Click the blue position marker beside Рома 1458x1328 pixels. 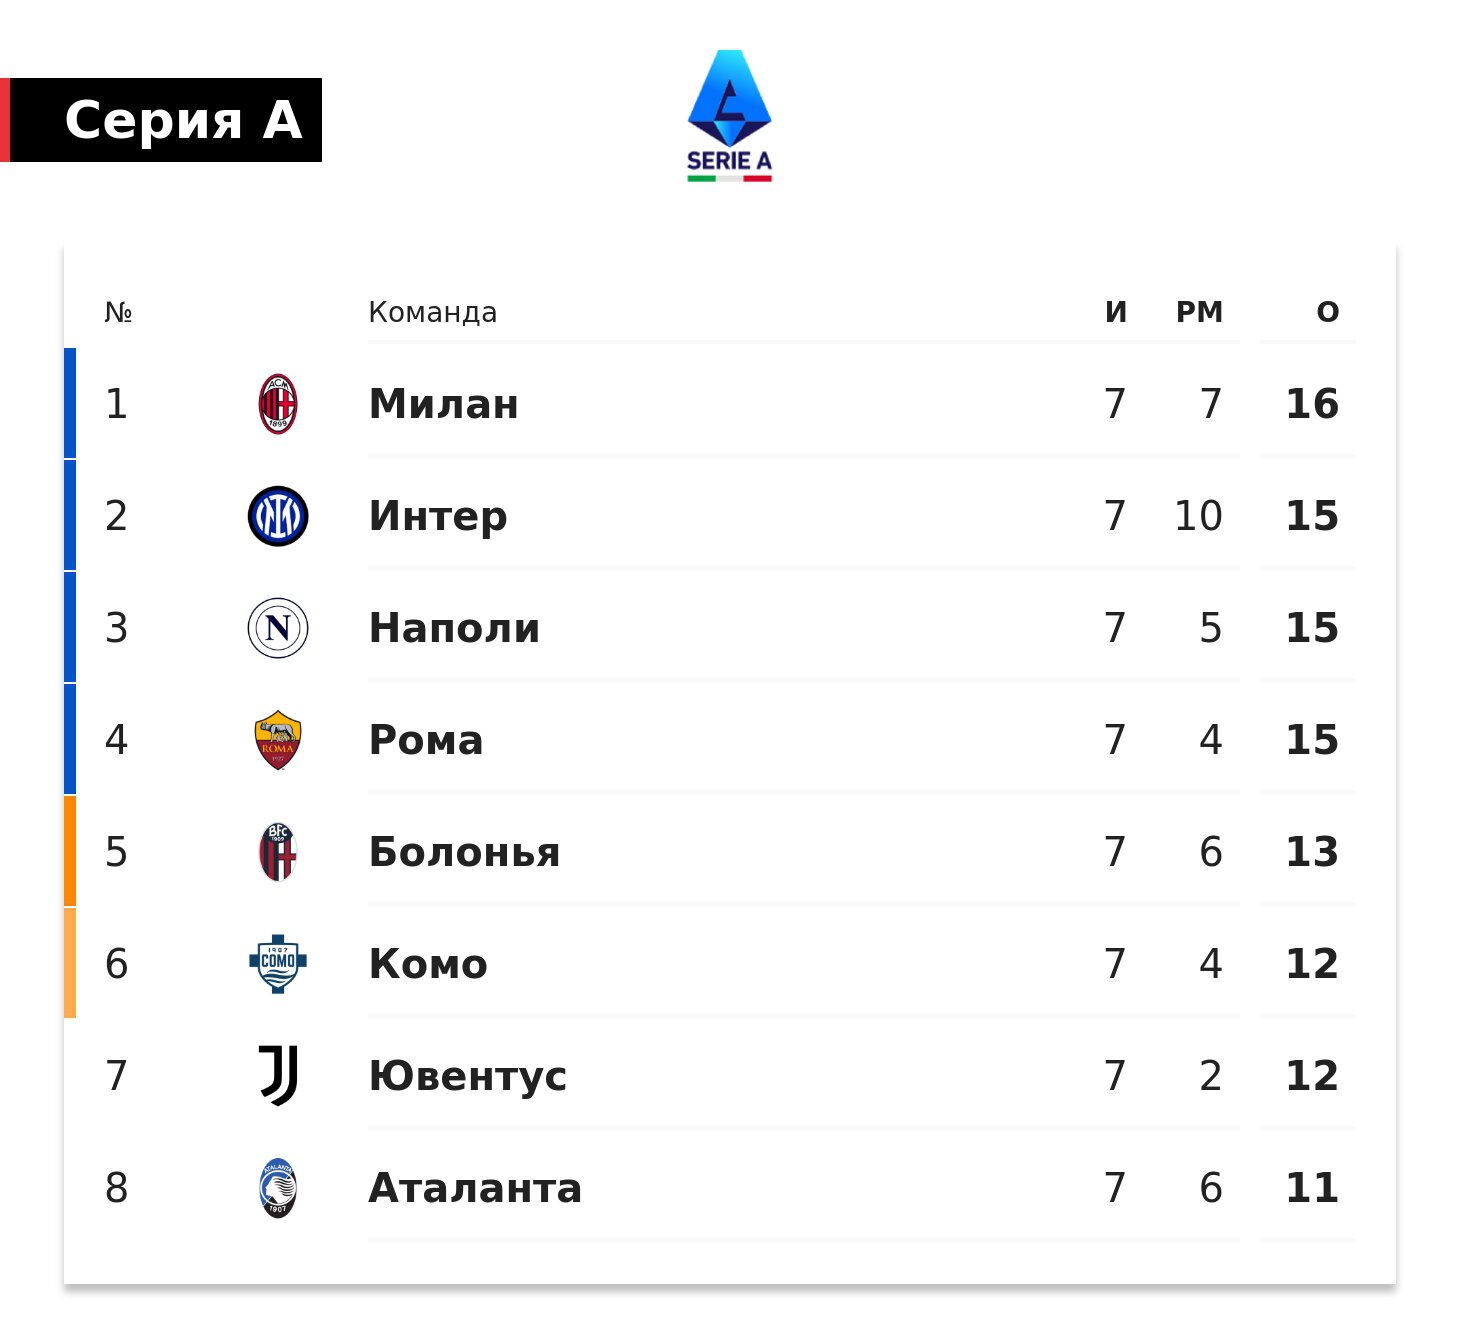coord(70,740)
